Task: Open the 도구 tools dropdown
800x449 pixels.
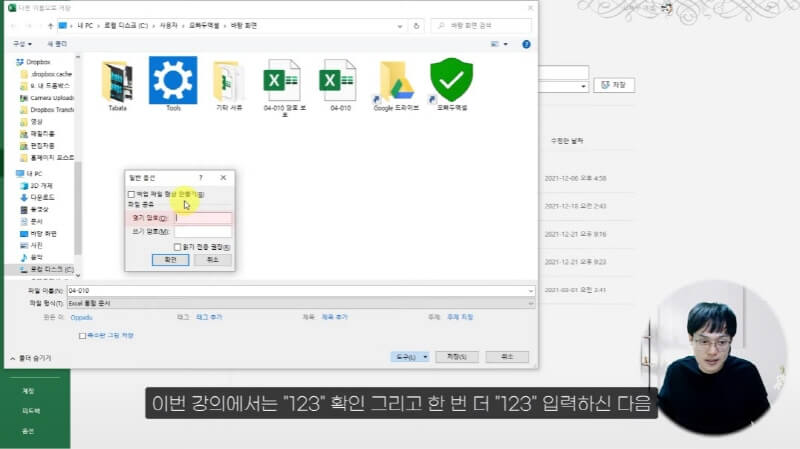Action: (x=410, y=357)
